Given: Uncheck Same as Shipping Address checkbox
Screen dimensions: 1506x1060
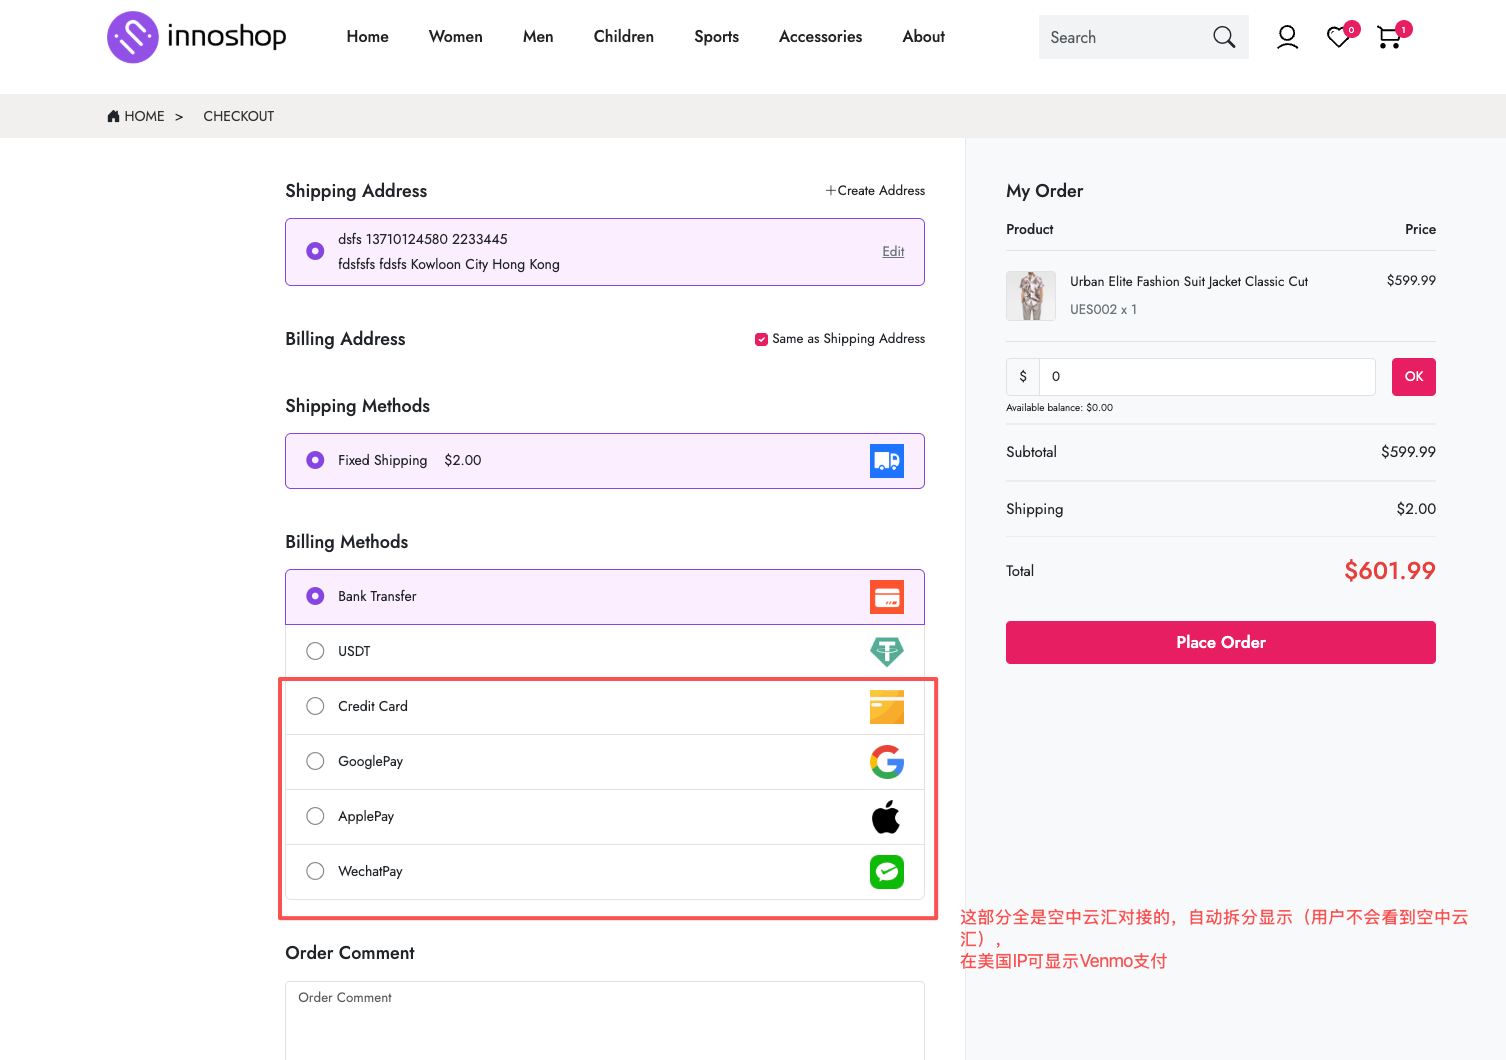Looking at the screenshot, I should tap(761, 339).
